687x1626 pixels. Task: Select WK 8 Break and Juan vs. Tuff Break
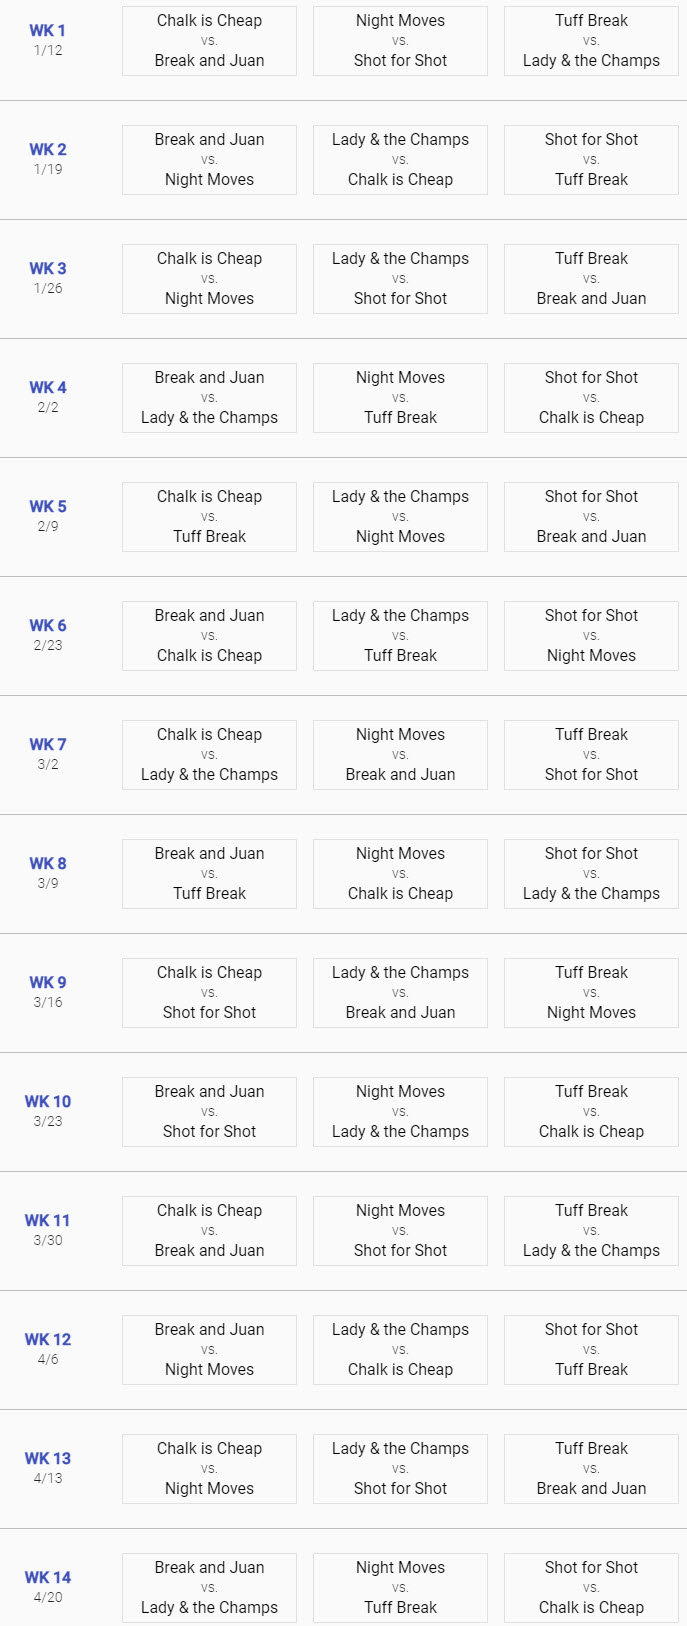(209, 874)
